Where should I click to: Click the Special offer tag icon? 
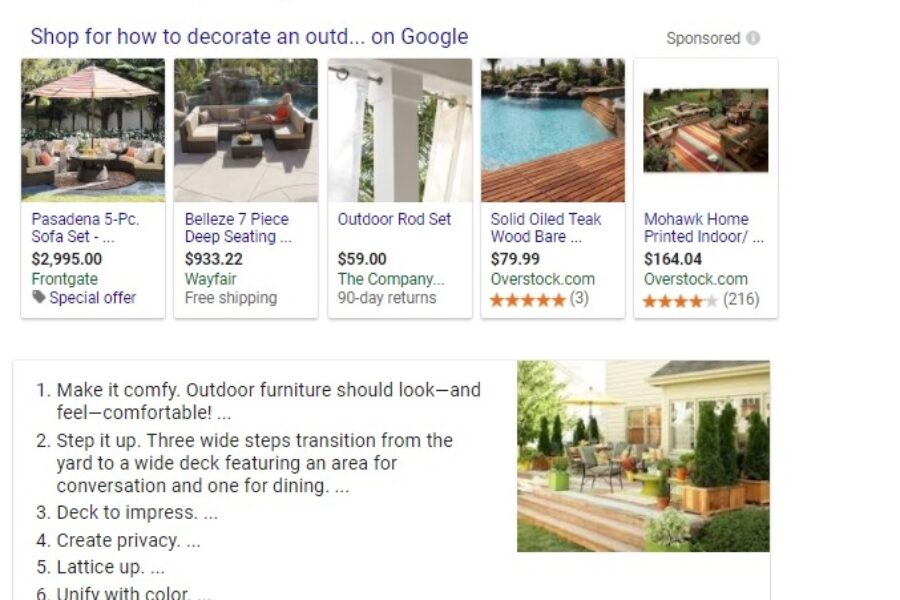(38, 297)
